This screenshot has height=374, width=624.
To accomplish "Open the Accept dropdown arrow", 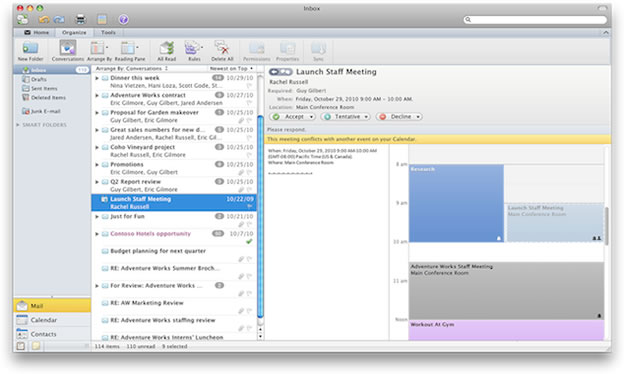I will [312, 117].
